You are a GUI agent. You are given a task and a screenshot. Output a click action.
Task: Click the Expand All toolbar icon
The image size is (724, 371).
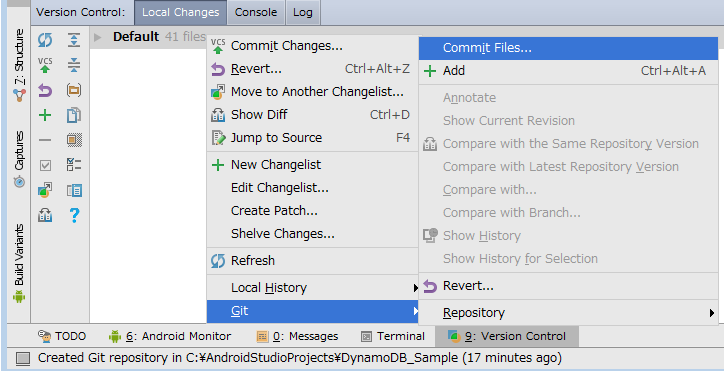coord(74,40)
